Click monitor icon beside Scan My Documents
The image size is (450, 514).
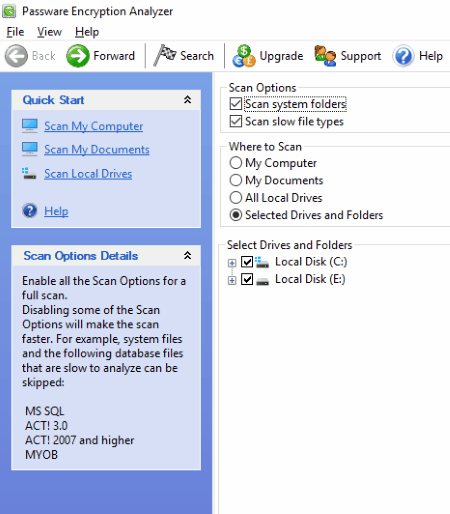pos(30,149)
